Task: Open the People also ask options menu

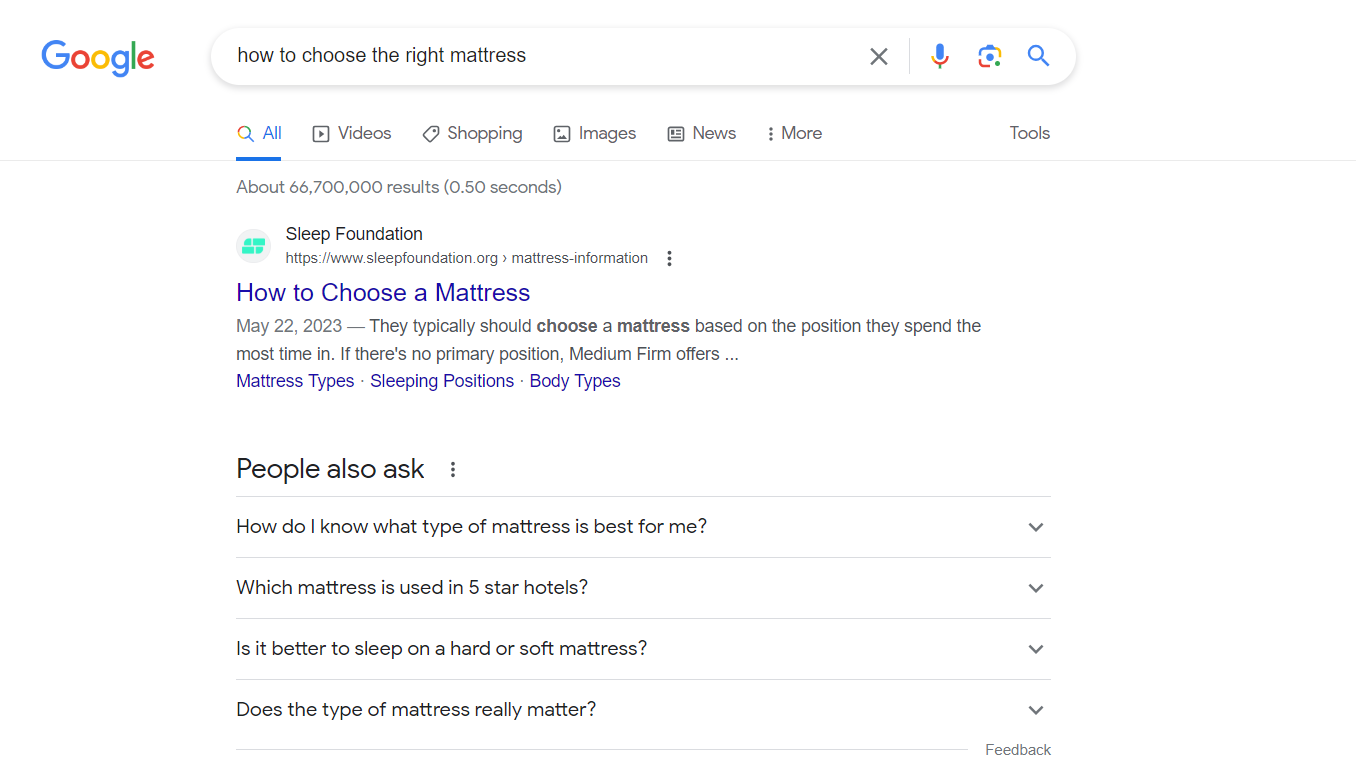Action: tap(453, 468)
